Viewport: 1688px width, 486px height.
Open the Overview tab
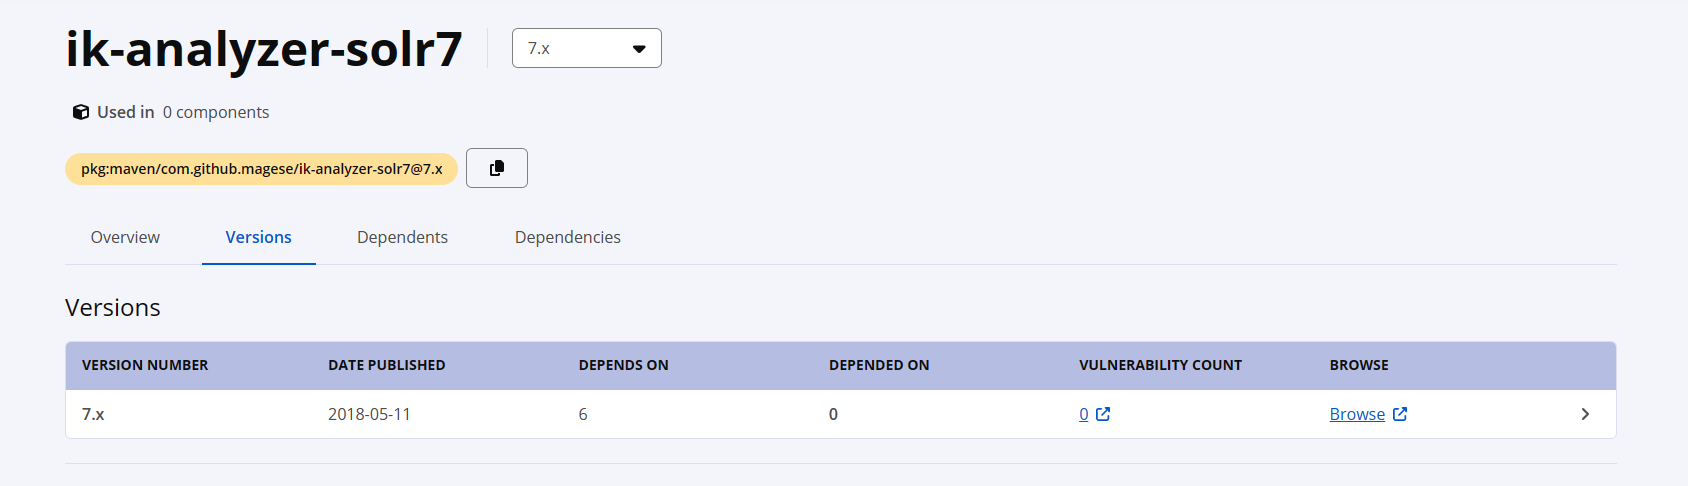point(125,237)
